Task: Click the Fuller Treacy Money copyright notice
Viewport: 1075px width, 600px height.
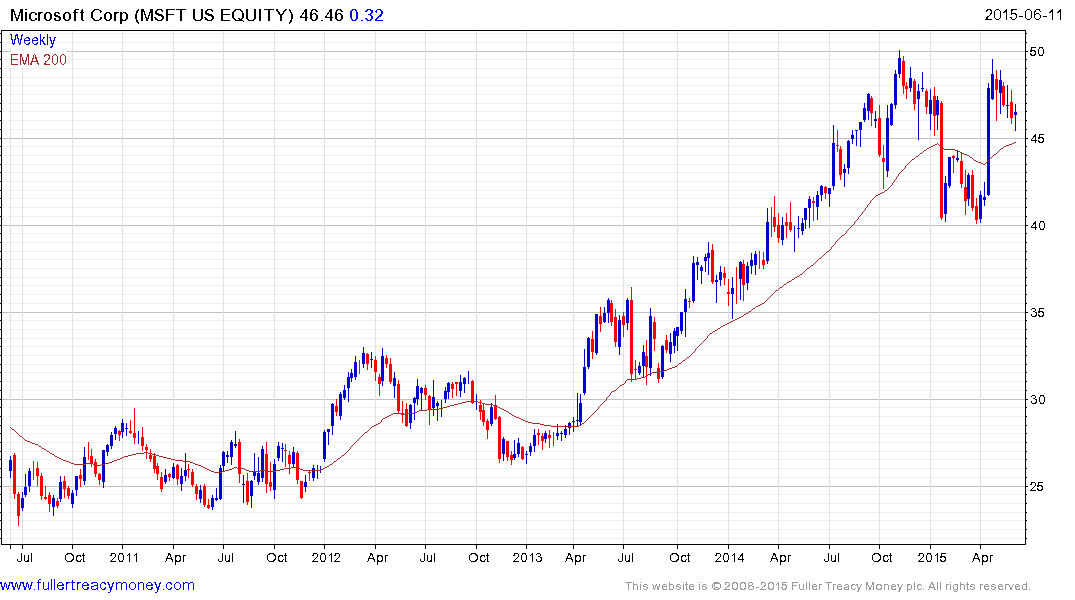Action: [827, 586]
